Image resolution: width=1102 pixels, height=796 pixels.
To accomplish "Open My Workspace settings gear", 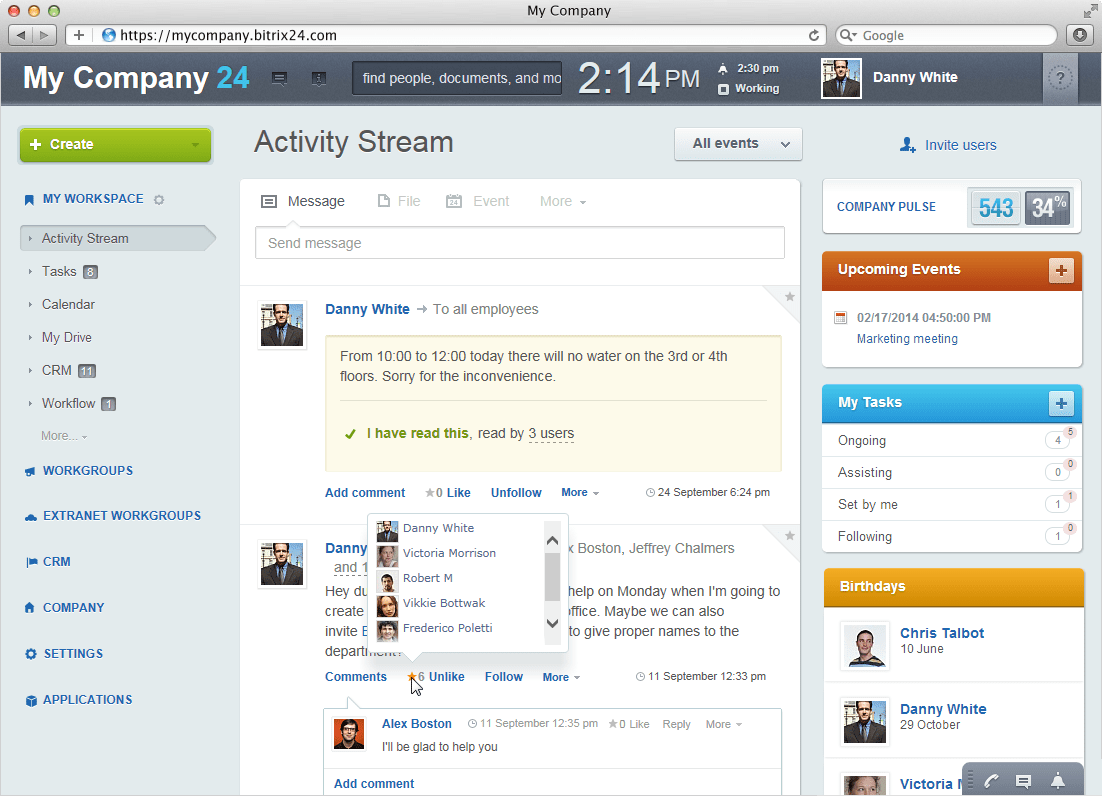I will pyautogui.click(x=159, y=200).
